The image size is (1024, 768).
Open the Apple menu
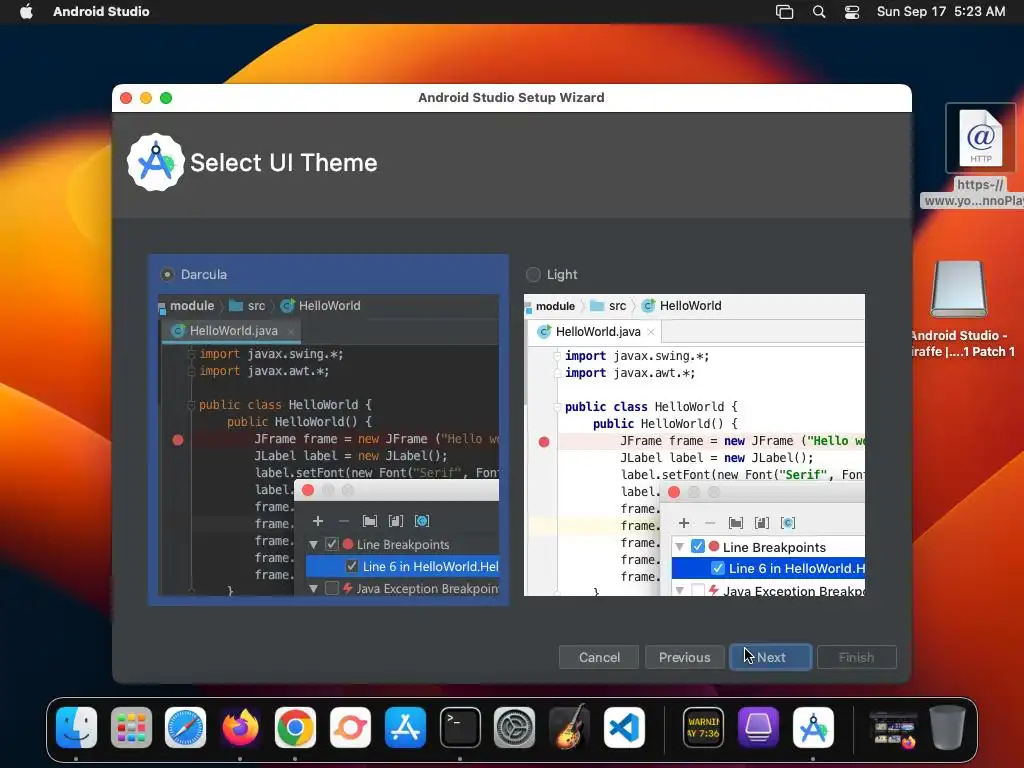click(x=26, y=12)
